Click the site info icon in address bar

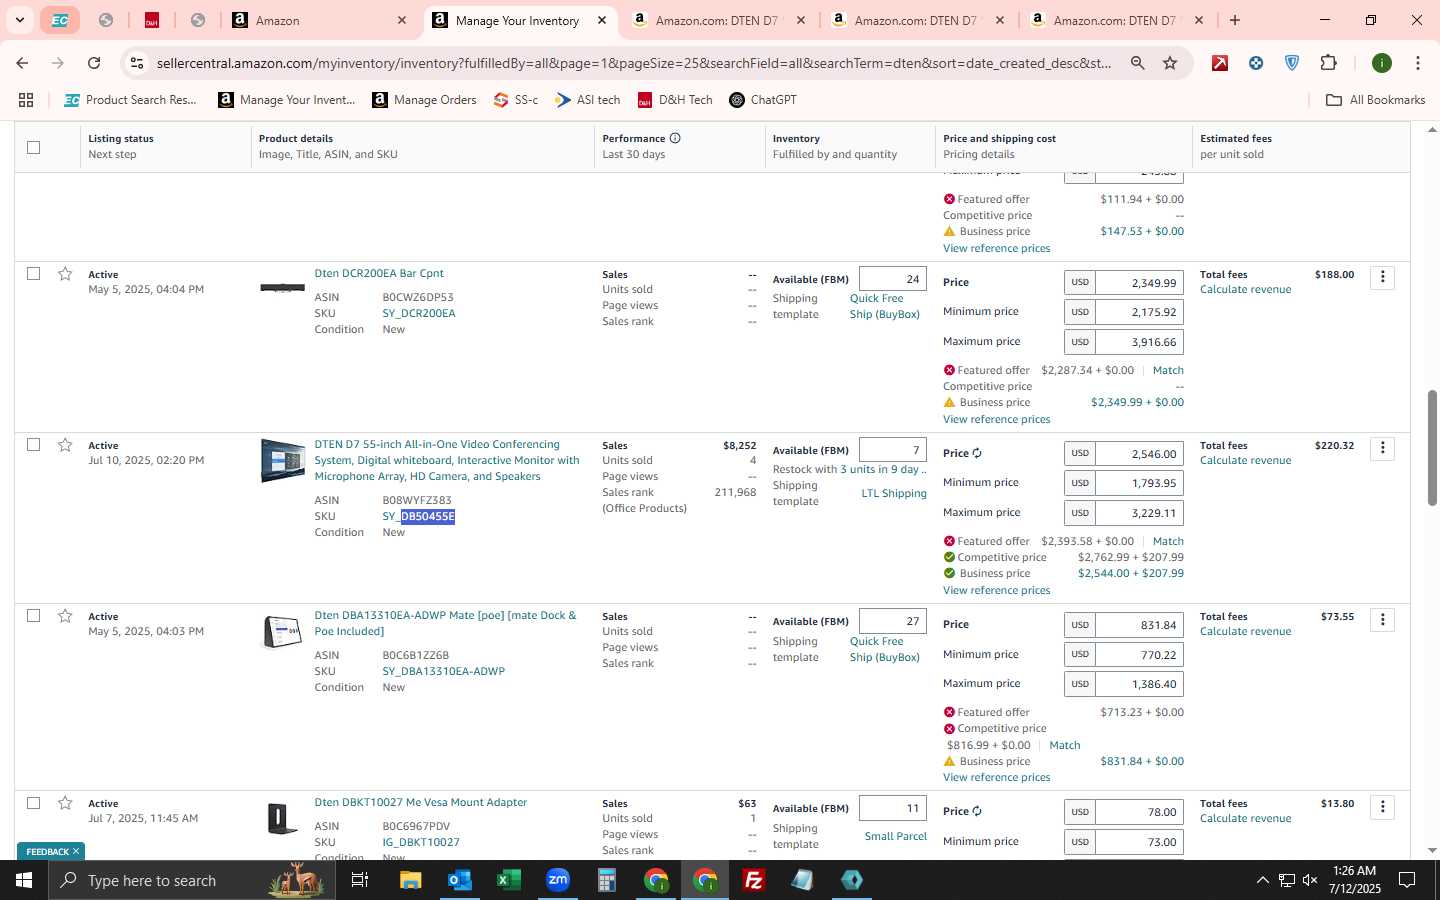click(137, 63)
